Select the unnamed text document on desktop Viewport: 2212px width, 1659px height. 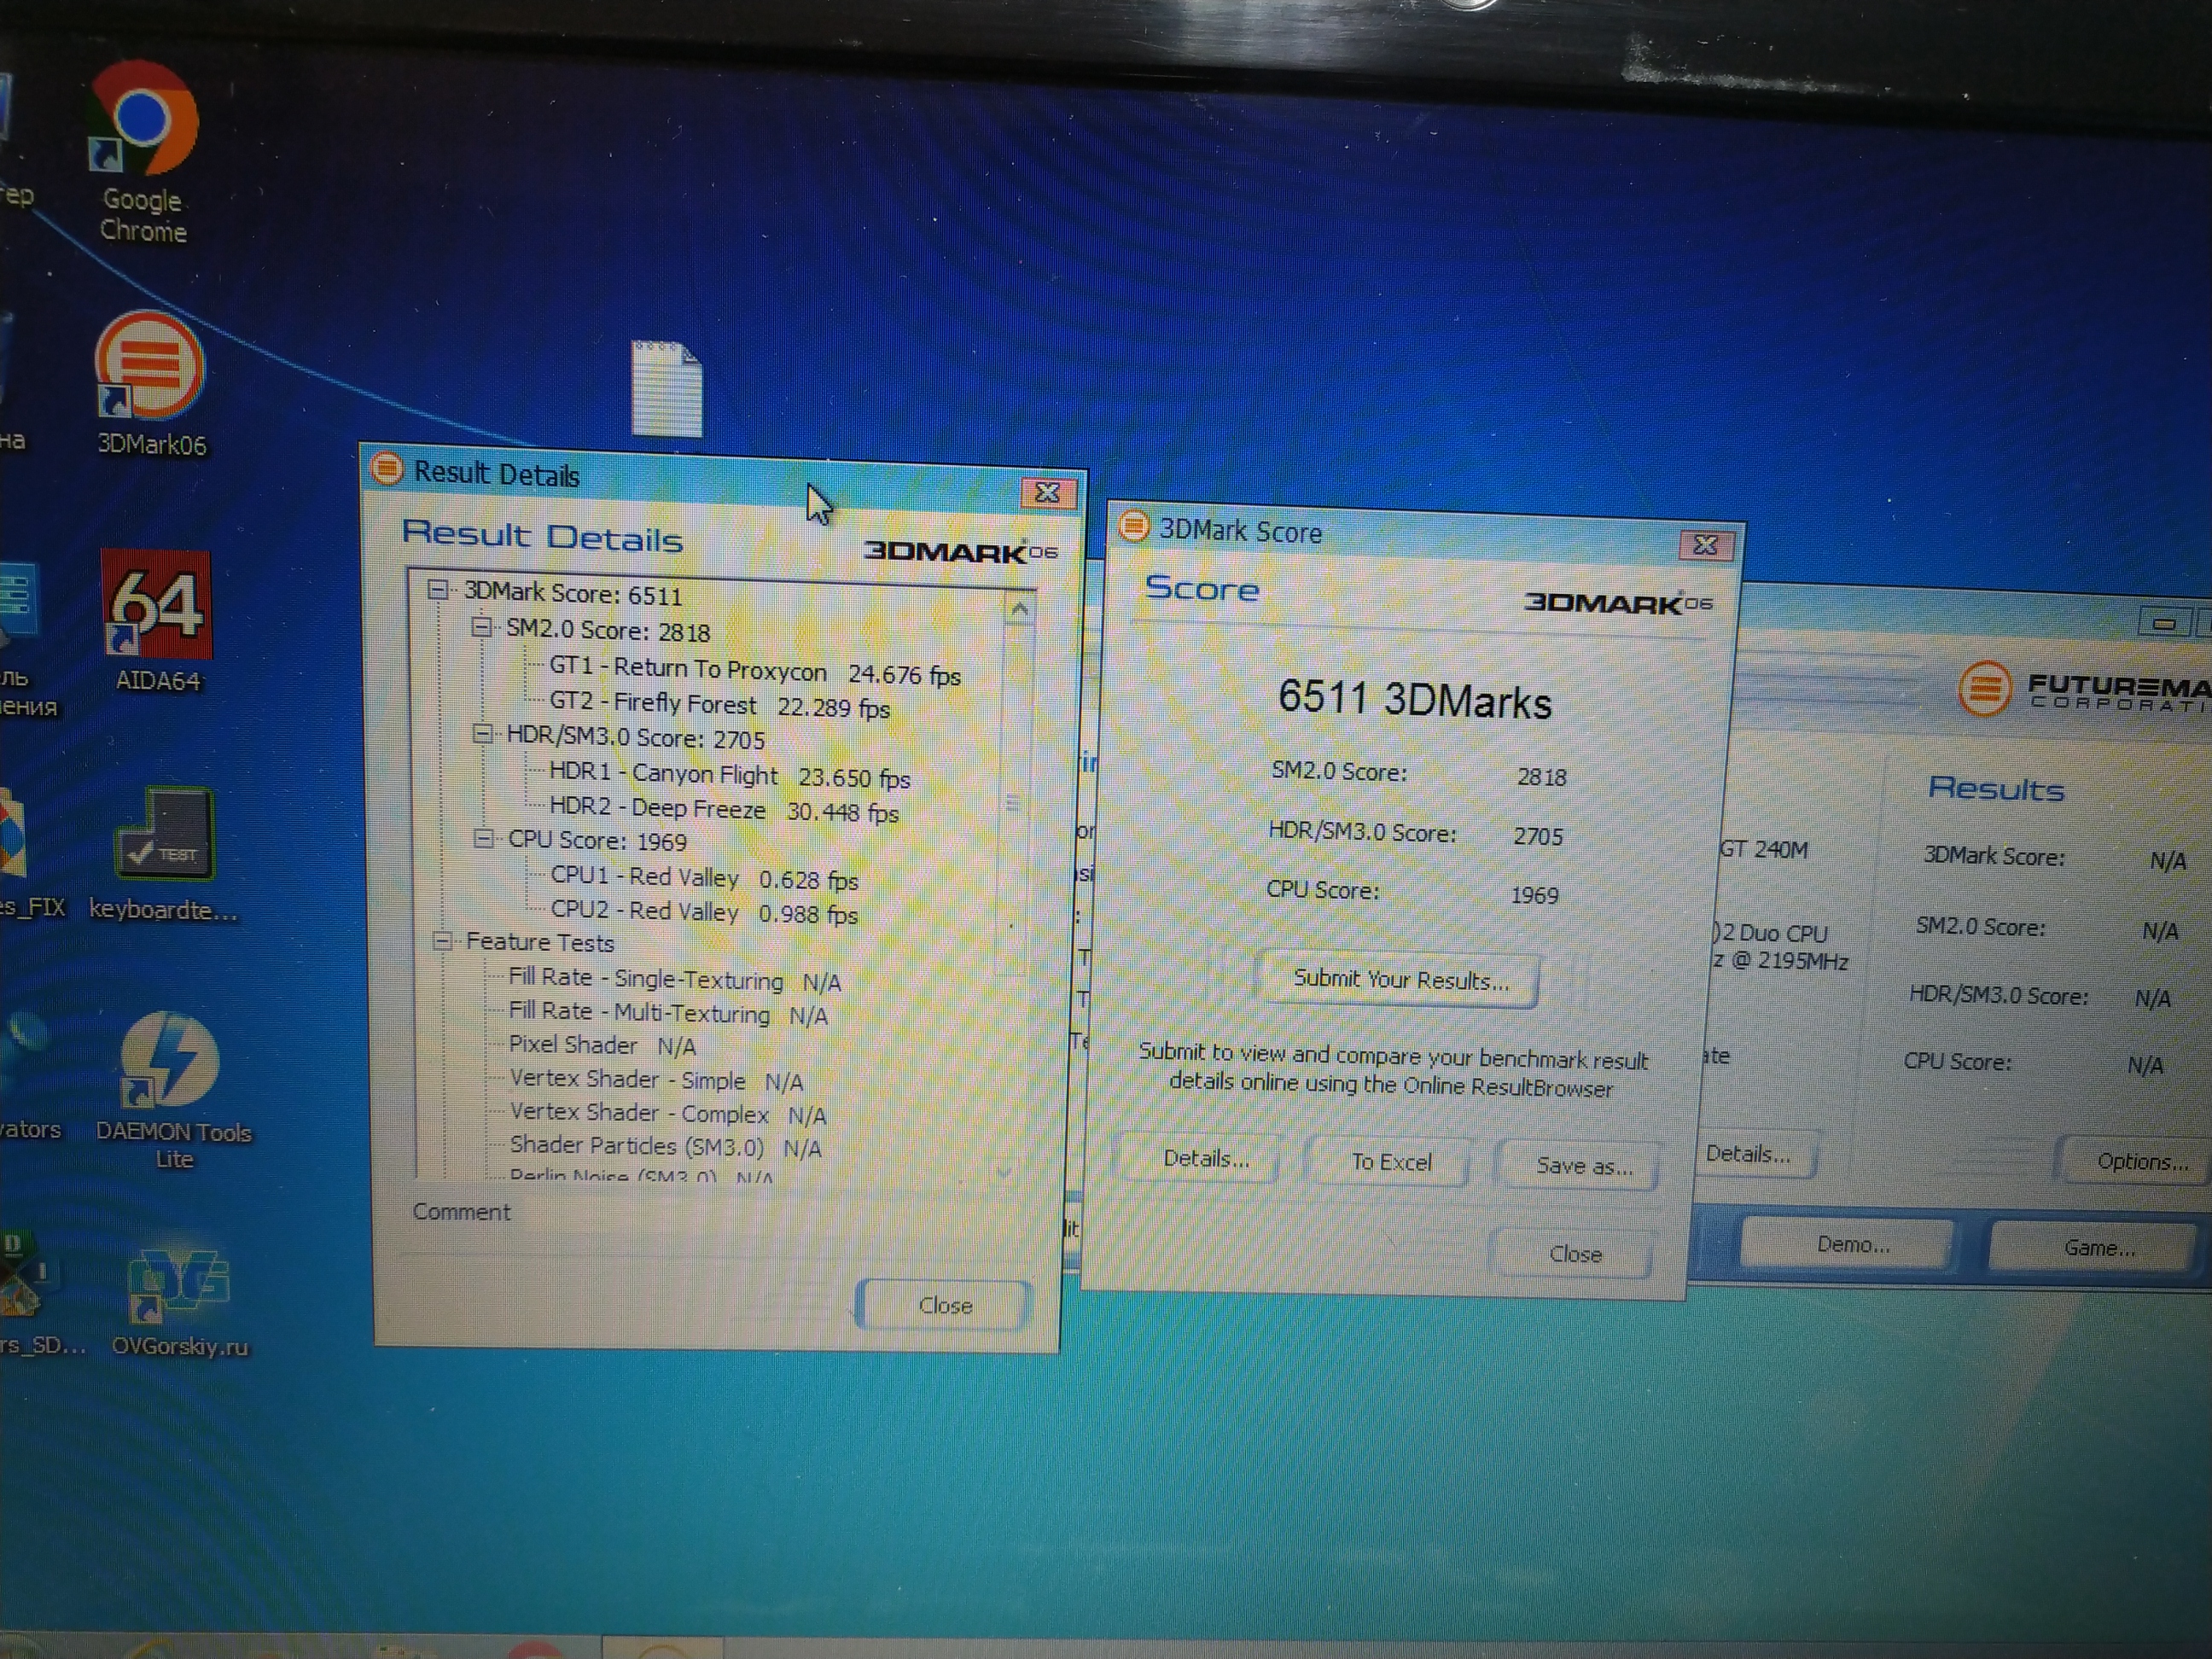667,389
